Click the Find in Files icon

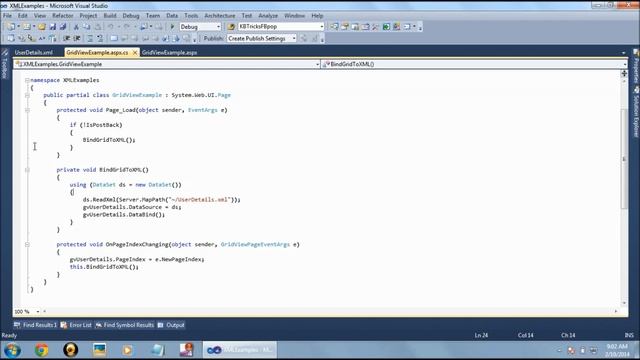[x=231, y=27]
